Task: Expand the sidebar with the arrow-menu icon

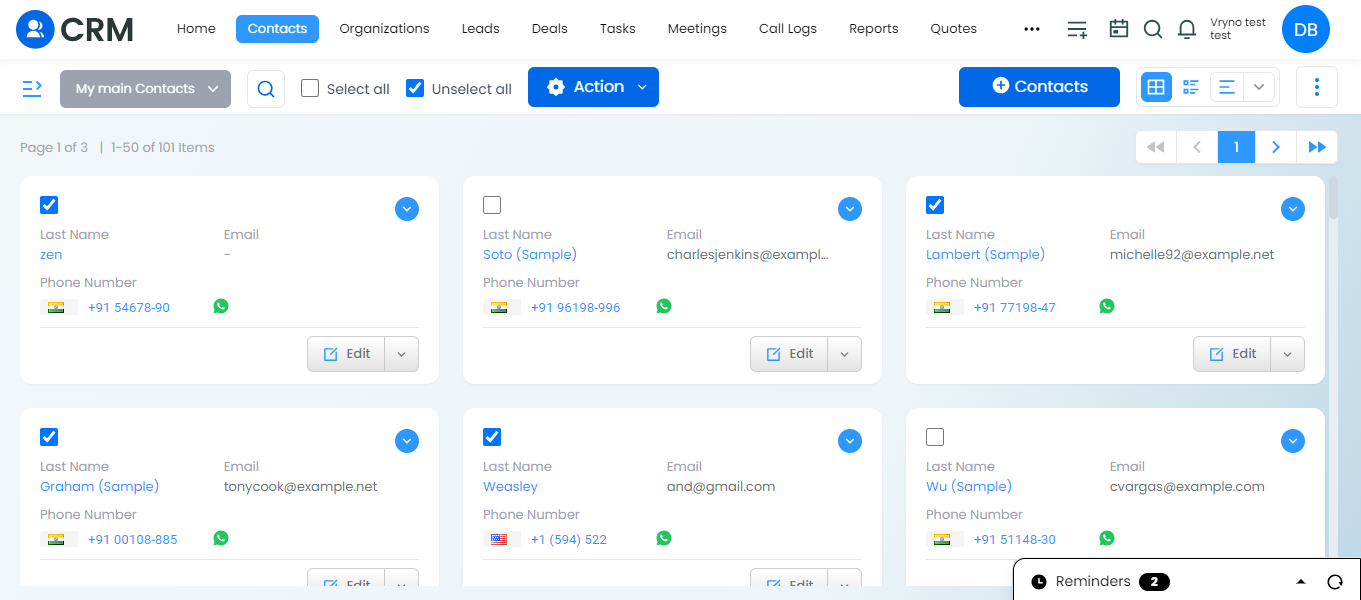Action: click(32, 88)
